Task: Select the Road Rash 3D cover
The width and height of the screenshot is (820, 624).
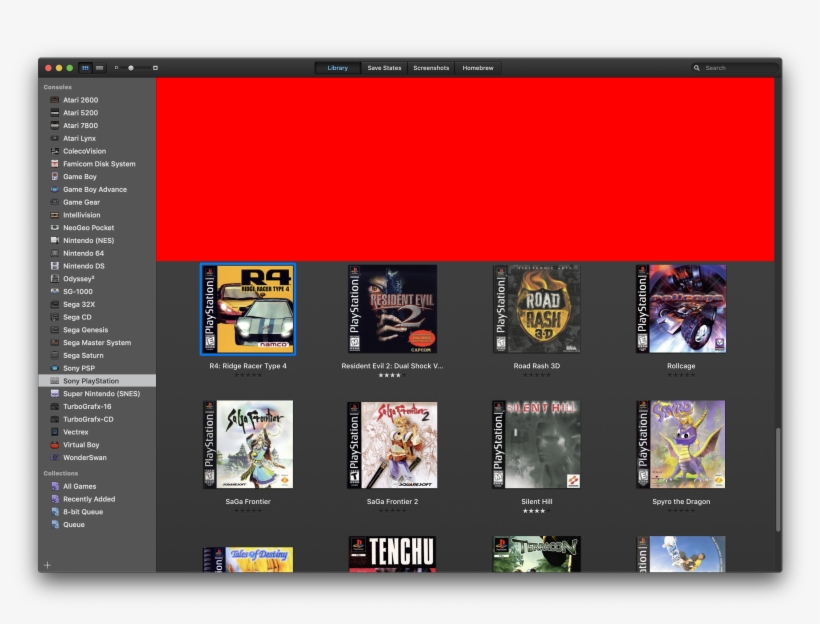Action: coord(537,309)
